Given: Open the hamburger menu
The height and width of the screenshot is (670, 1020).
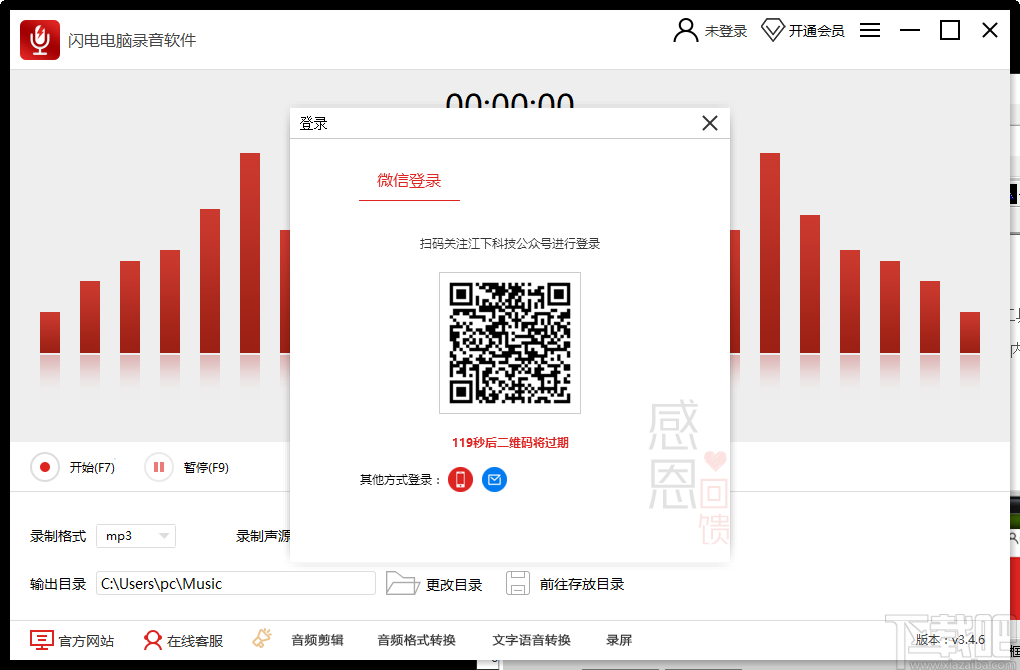Looking at the screenshot, I should [869, 30].
